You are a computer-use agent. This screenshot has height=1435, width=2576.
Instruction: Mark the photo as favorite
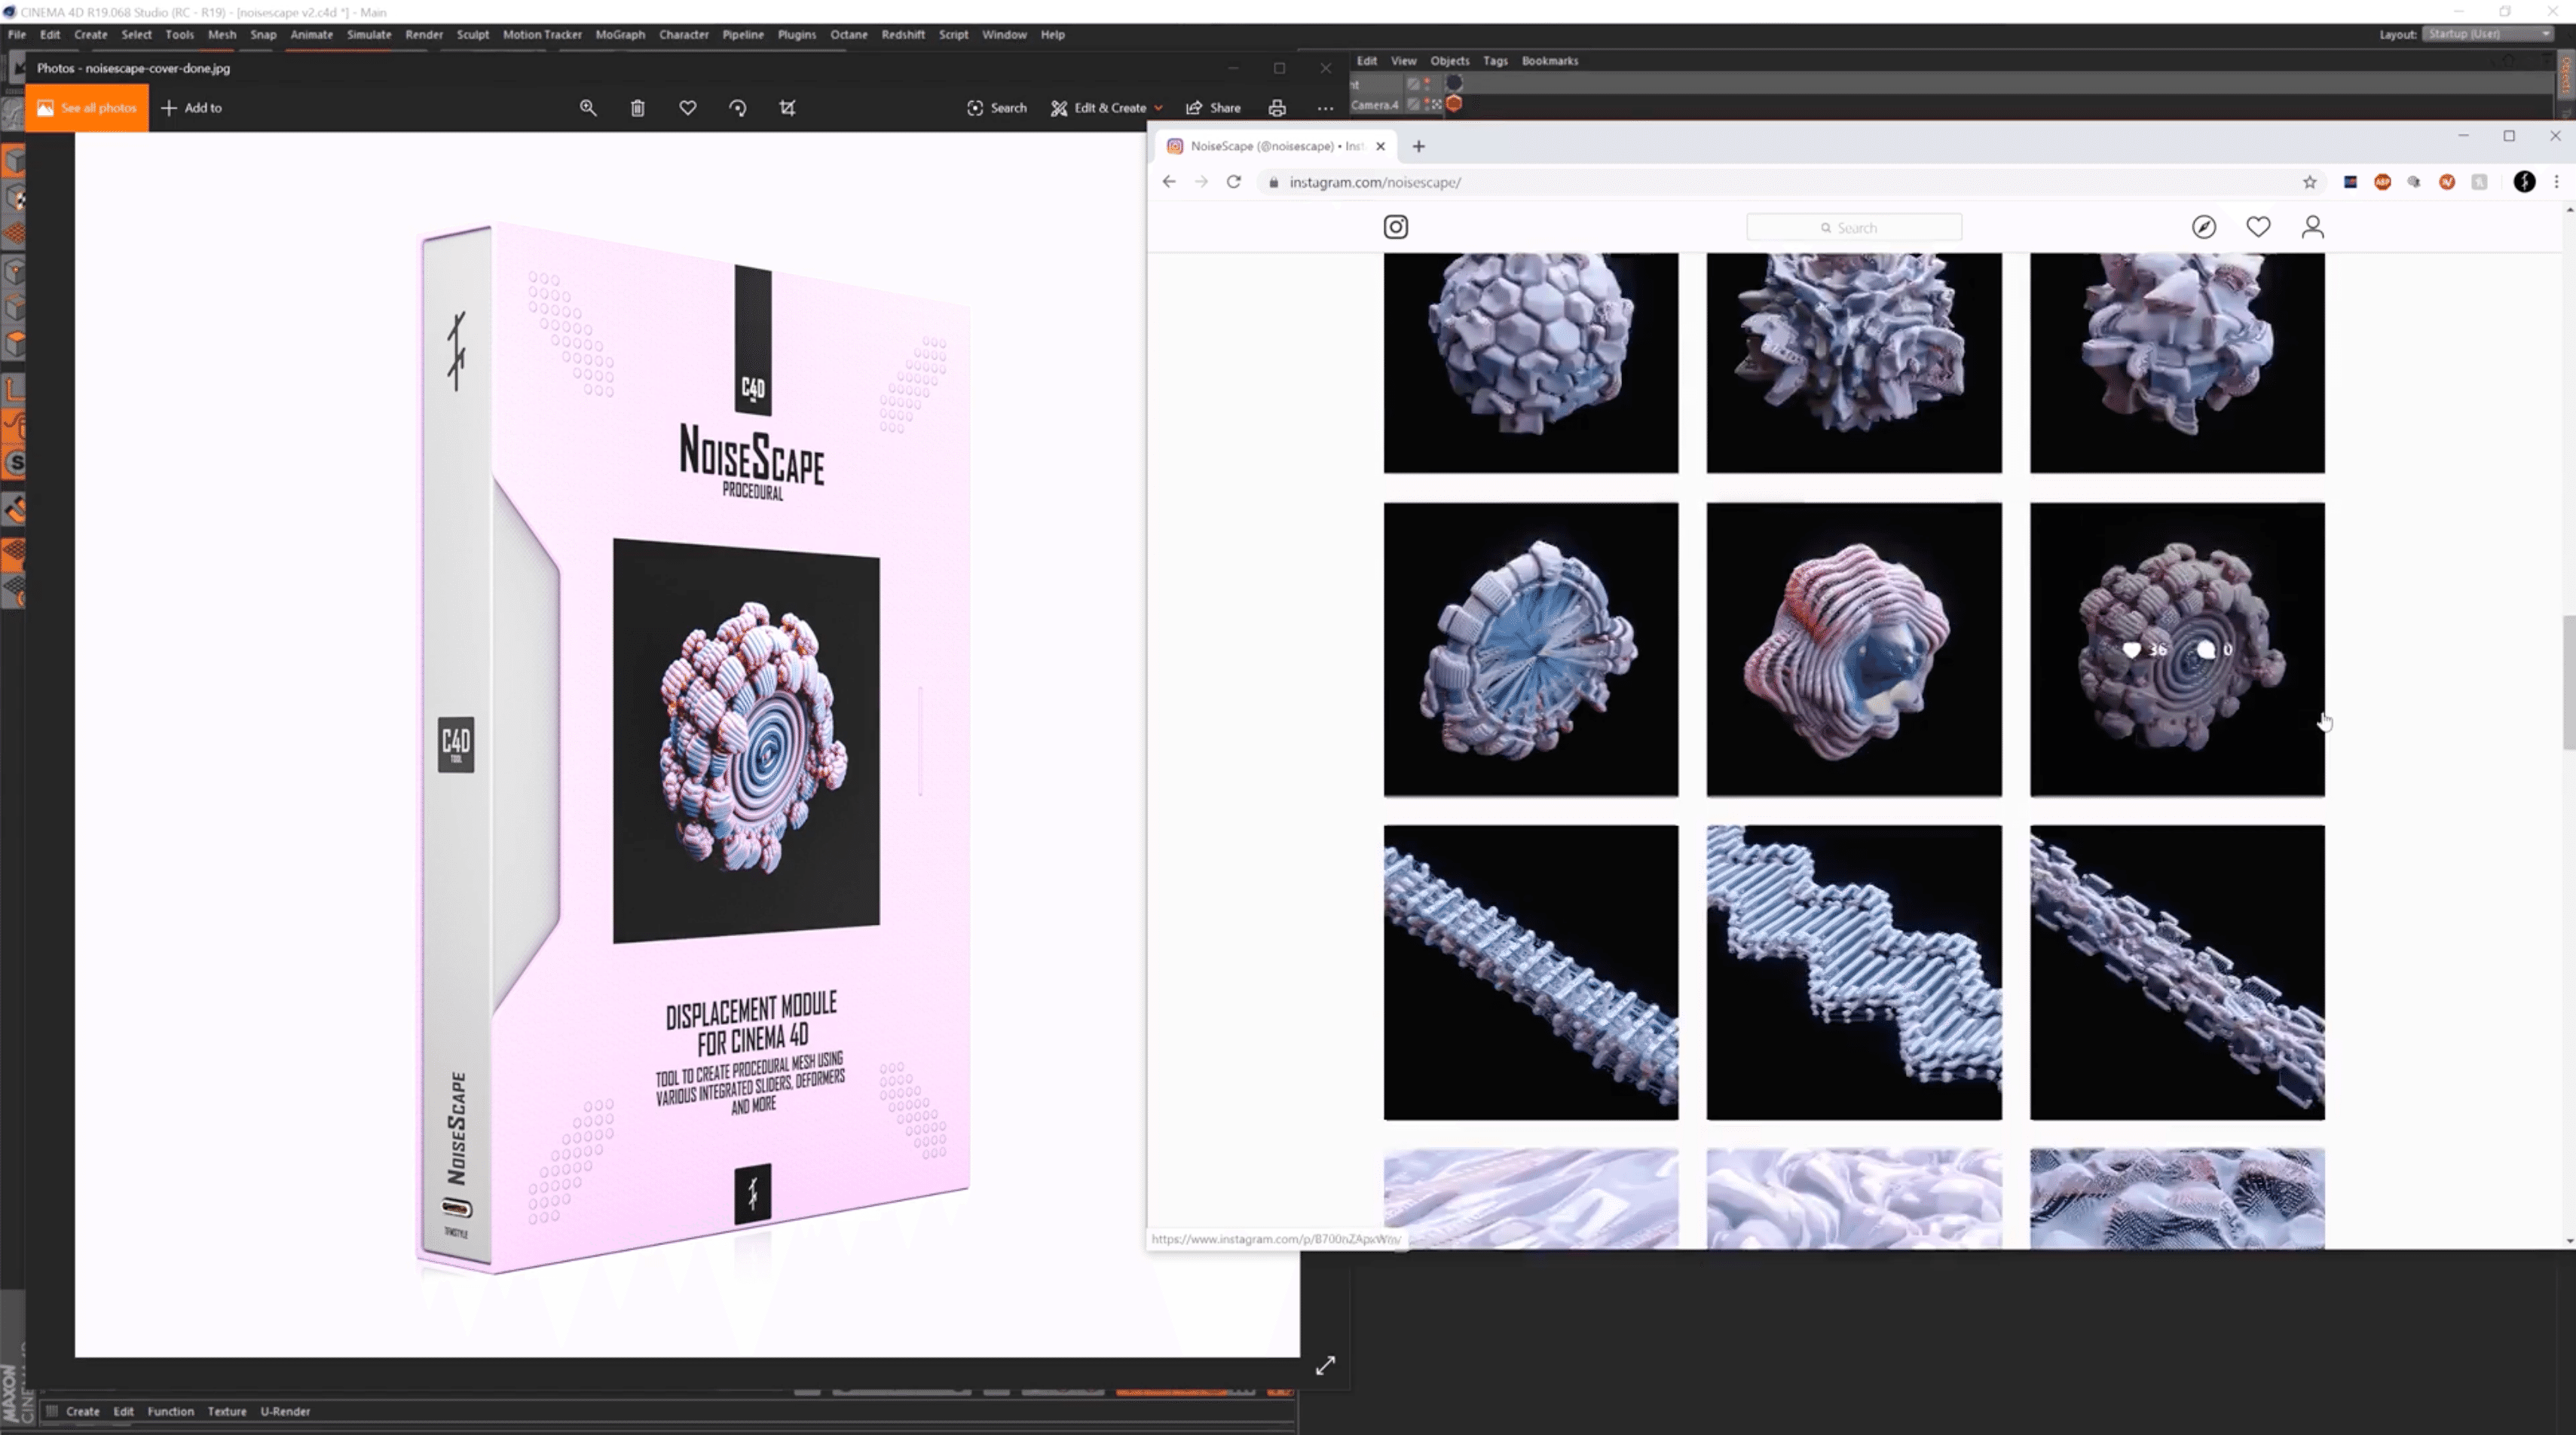pyautogui.click(x=688, y=108)
